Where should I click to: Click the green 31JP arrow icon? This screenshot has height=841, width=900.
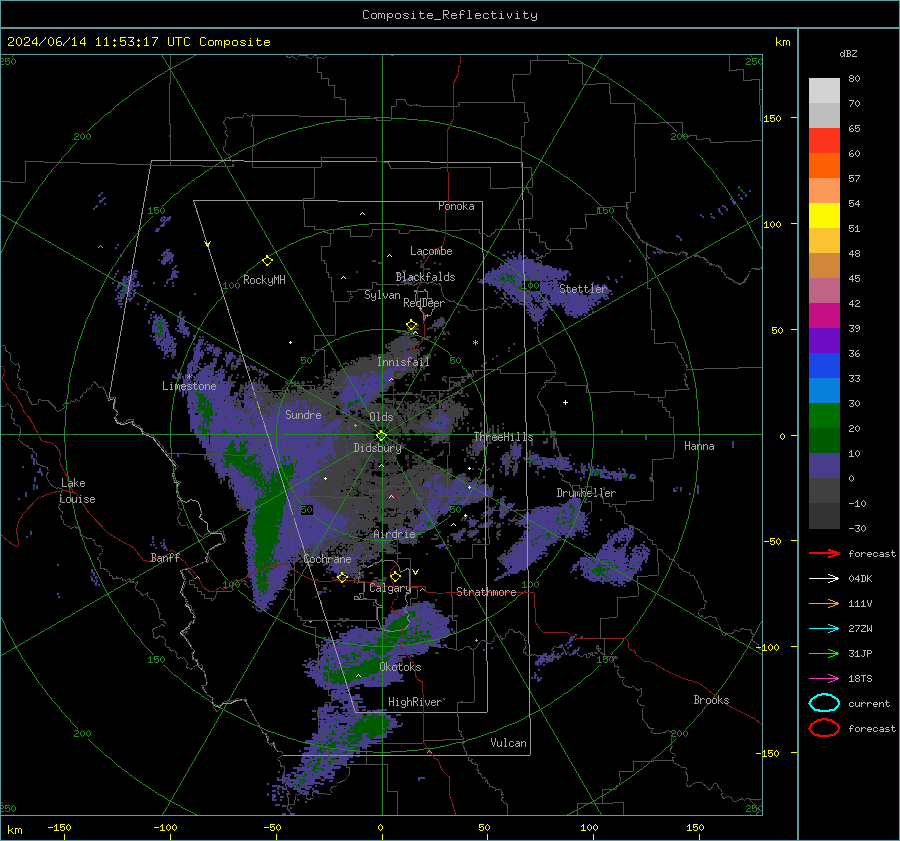(x=824, y=653)
